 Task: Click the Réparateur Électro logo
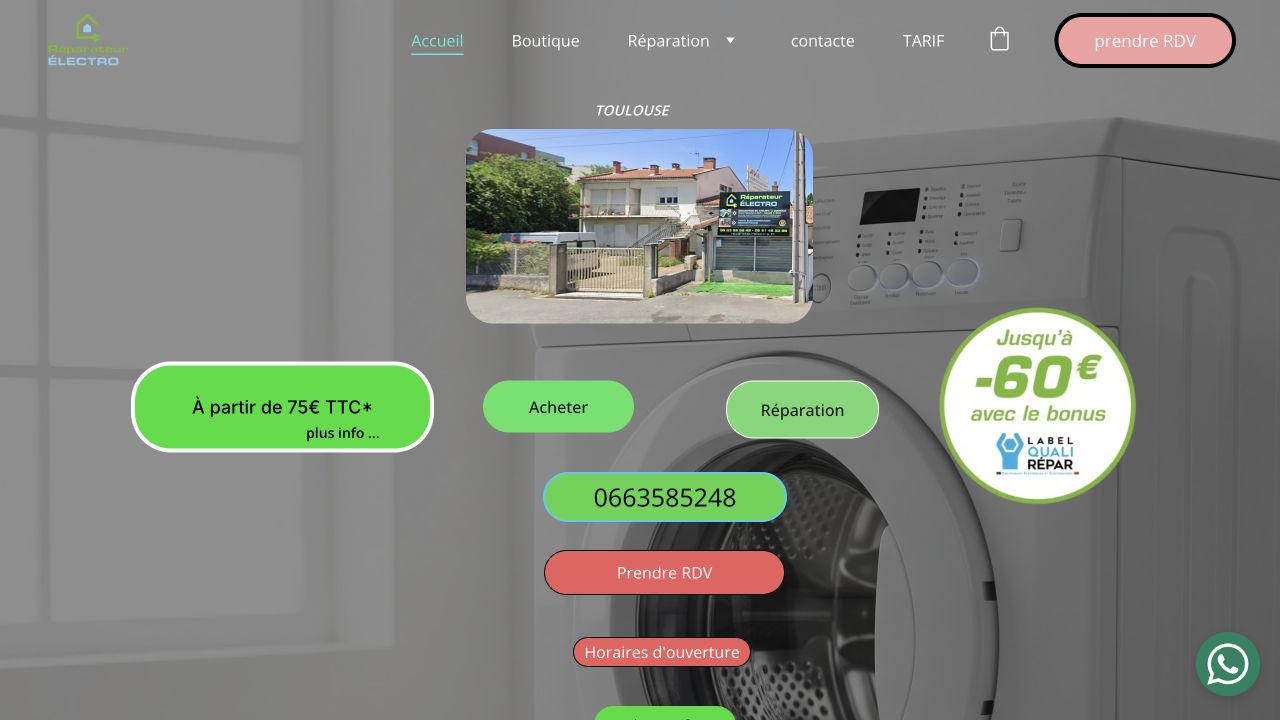tap(88, 41)
